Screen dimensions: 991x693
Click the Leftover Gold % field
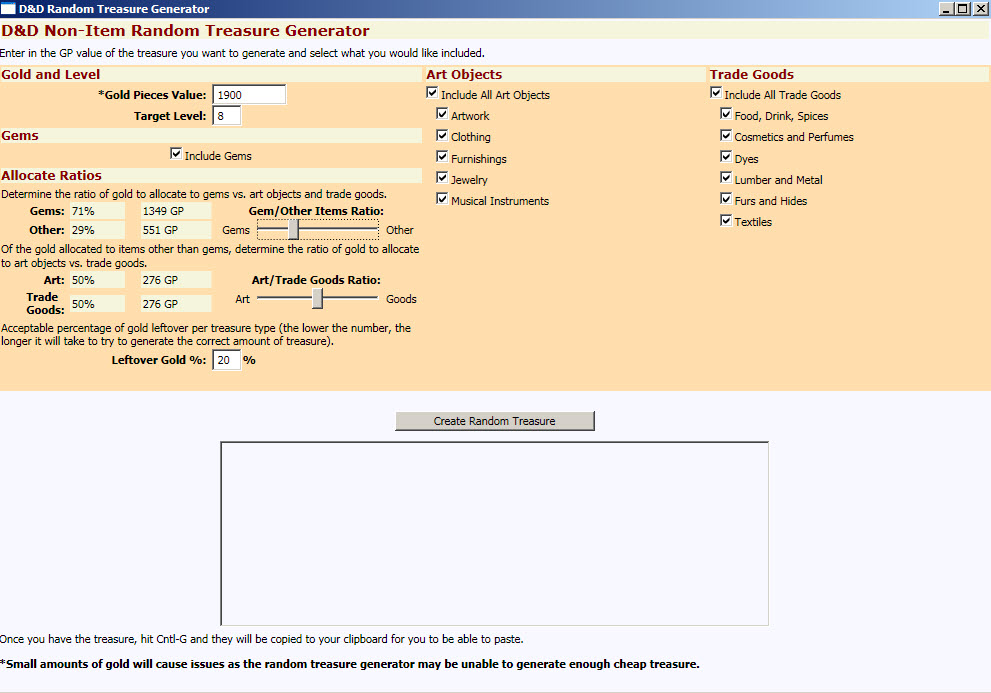coord(226,360)
